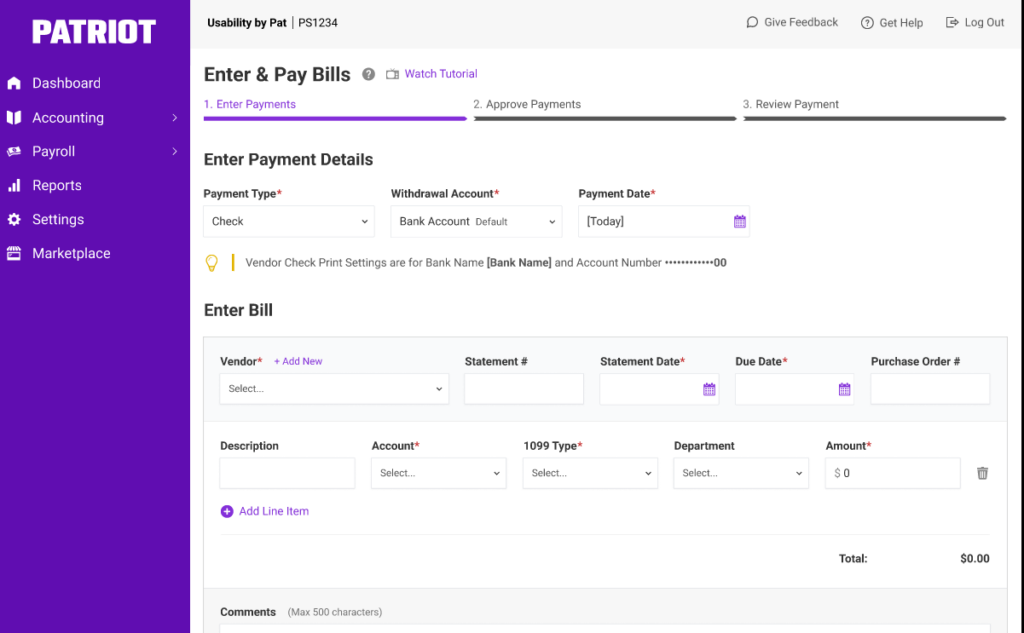Image resolution: width=1024 pixels, height=633 pixels.
Task: Click into the Description field
Action: coord(287,473)
